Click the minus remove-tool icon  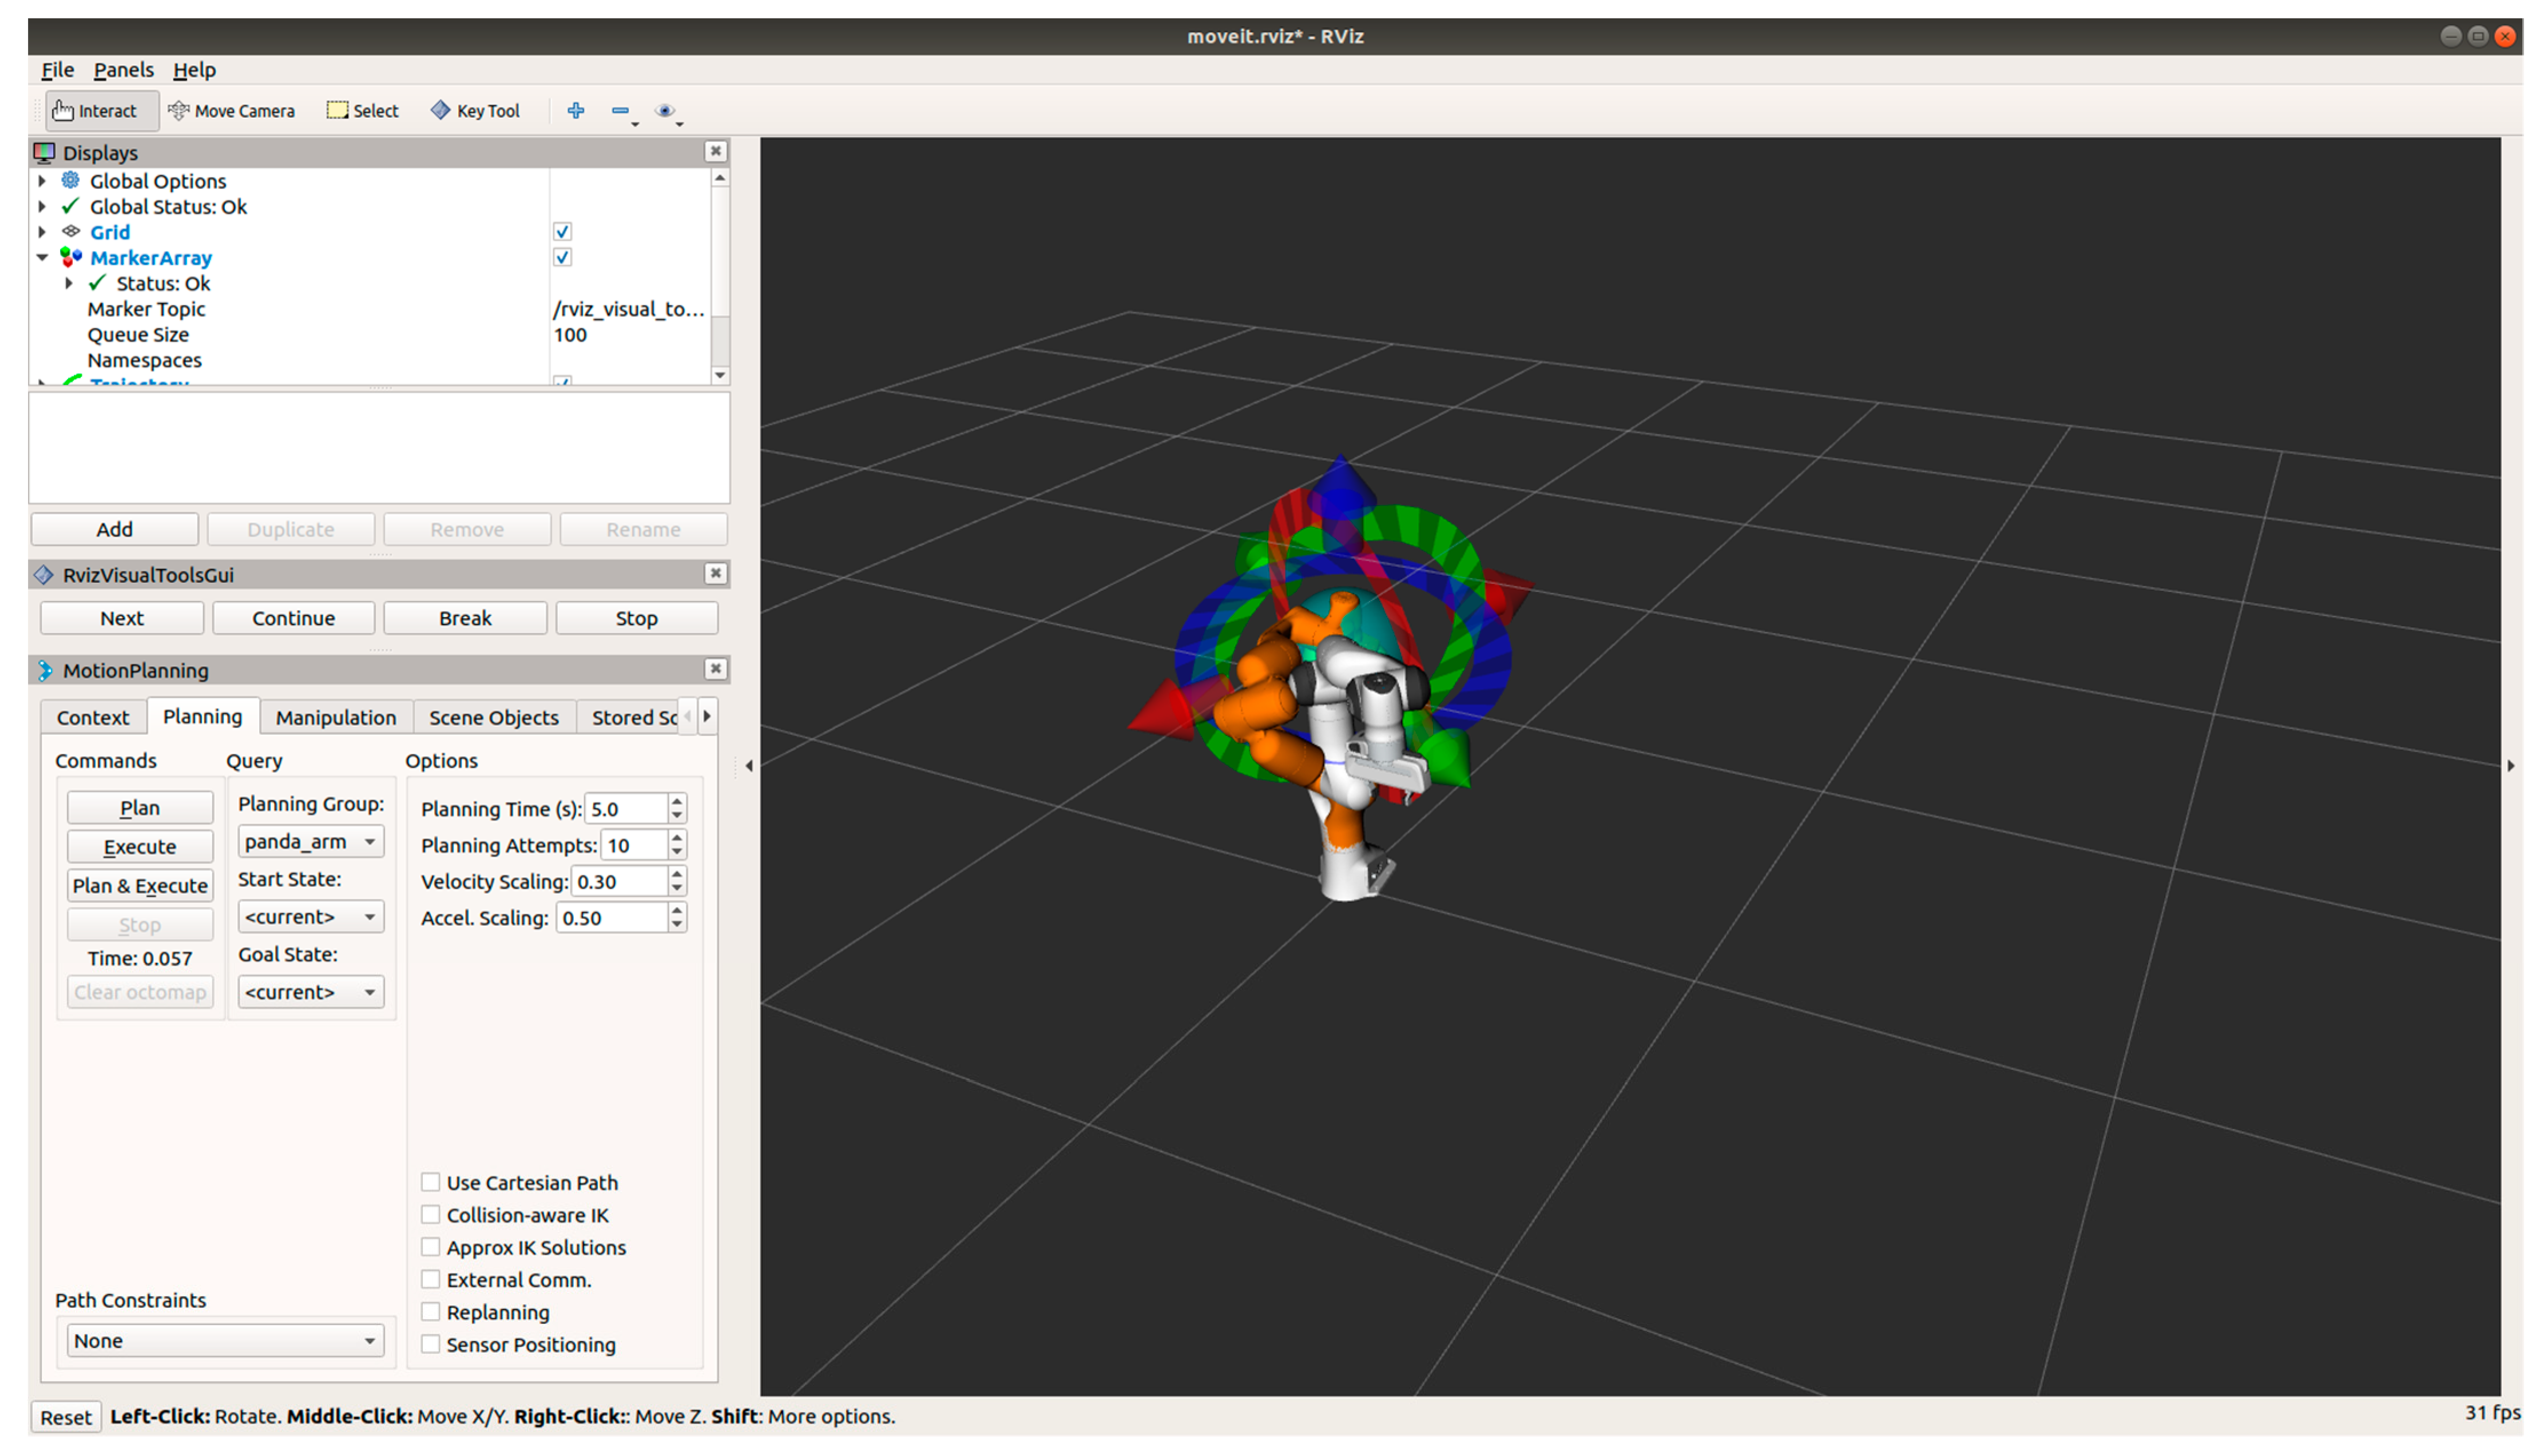[620, 110]
